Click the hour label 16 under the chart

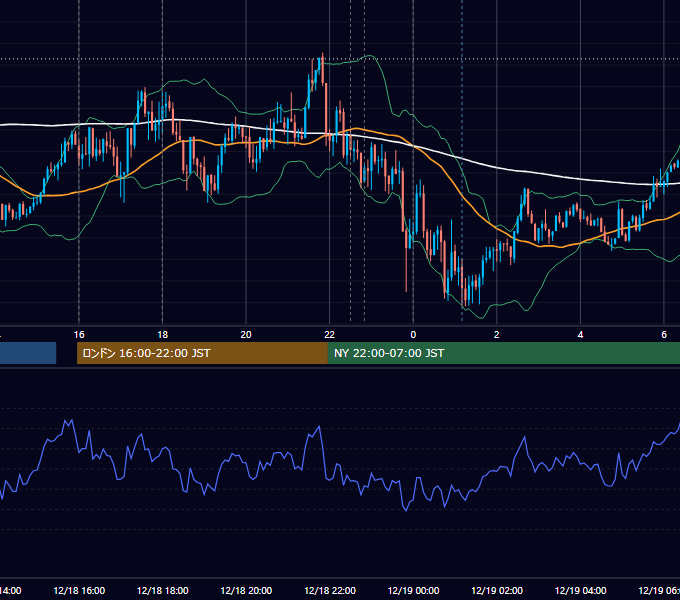point(79,335)
